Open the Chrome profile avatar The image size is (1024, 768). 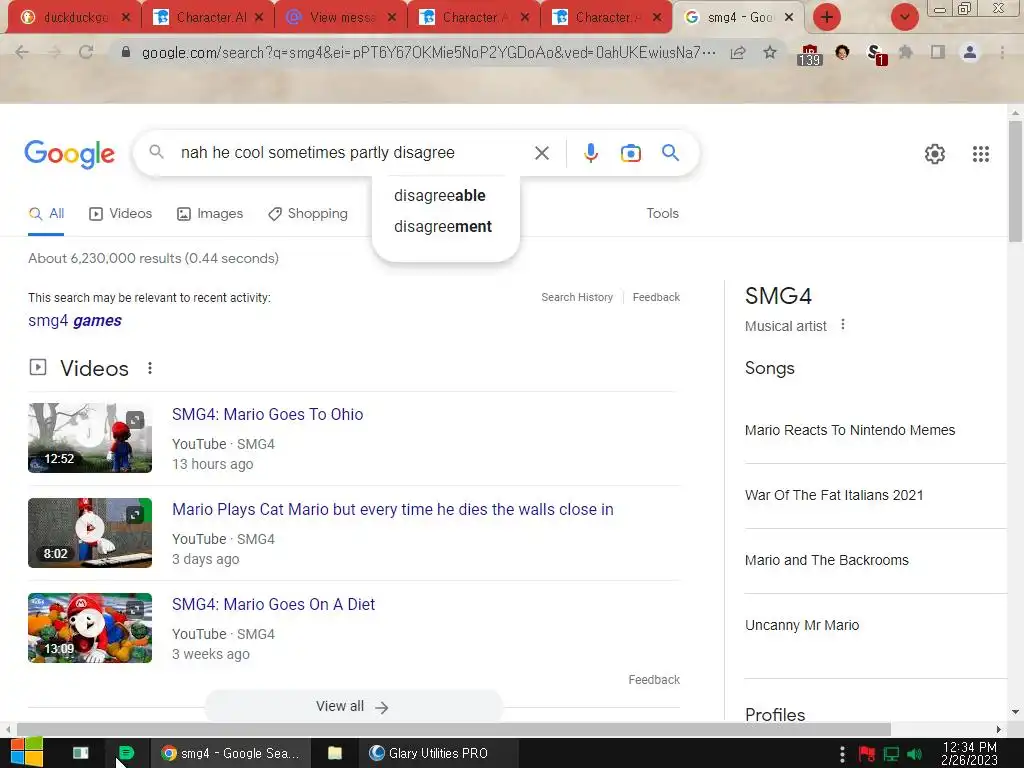(x=970, y=52)
